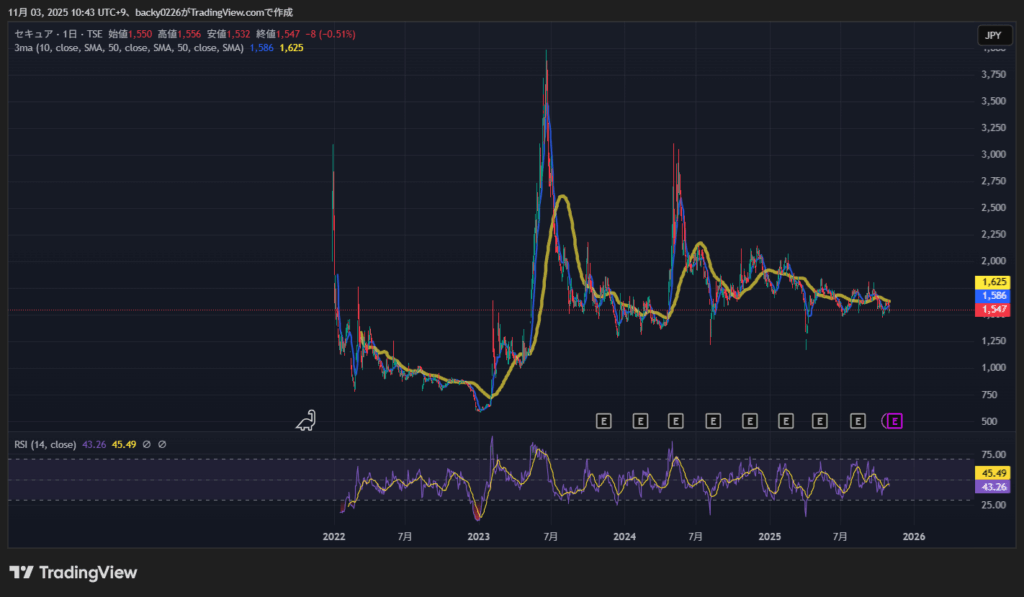Click the rightmost white E earnings marker
Viewport: 1024px width, 597px height.
[x=858, y=421]
